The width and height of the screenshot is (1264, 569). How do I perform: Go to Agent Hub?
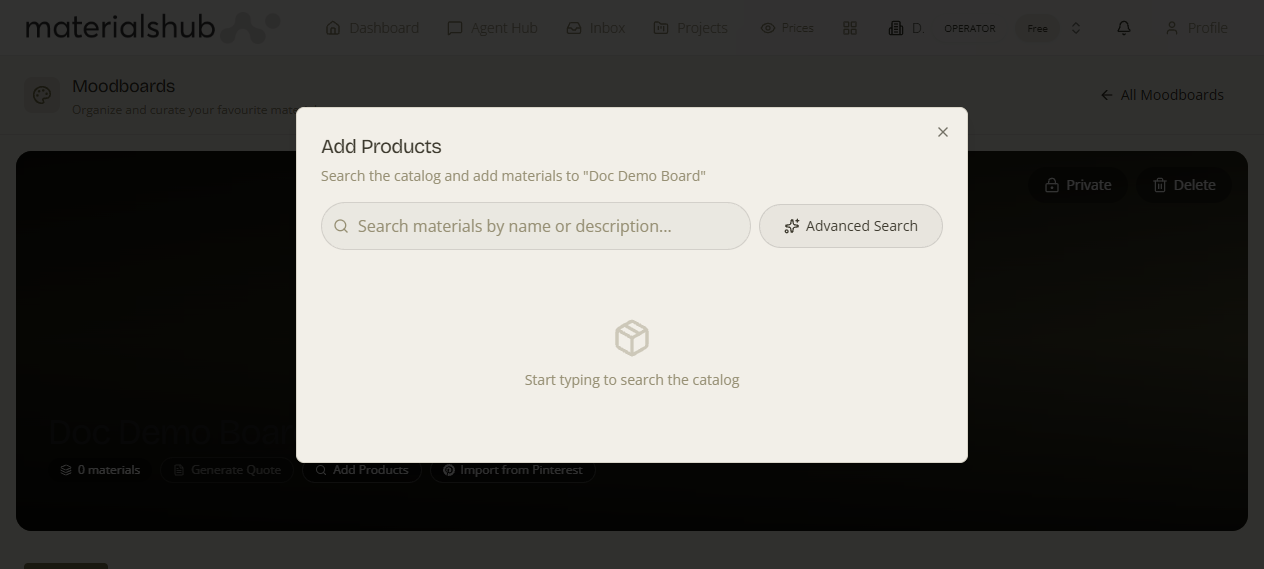[492, 28]
